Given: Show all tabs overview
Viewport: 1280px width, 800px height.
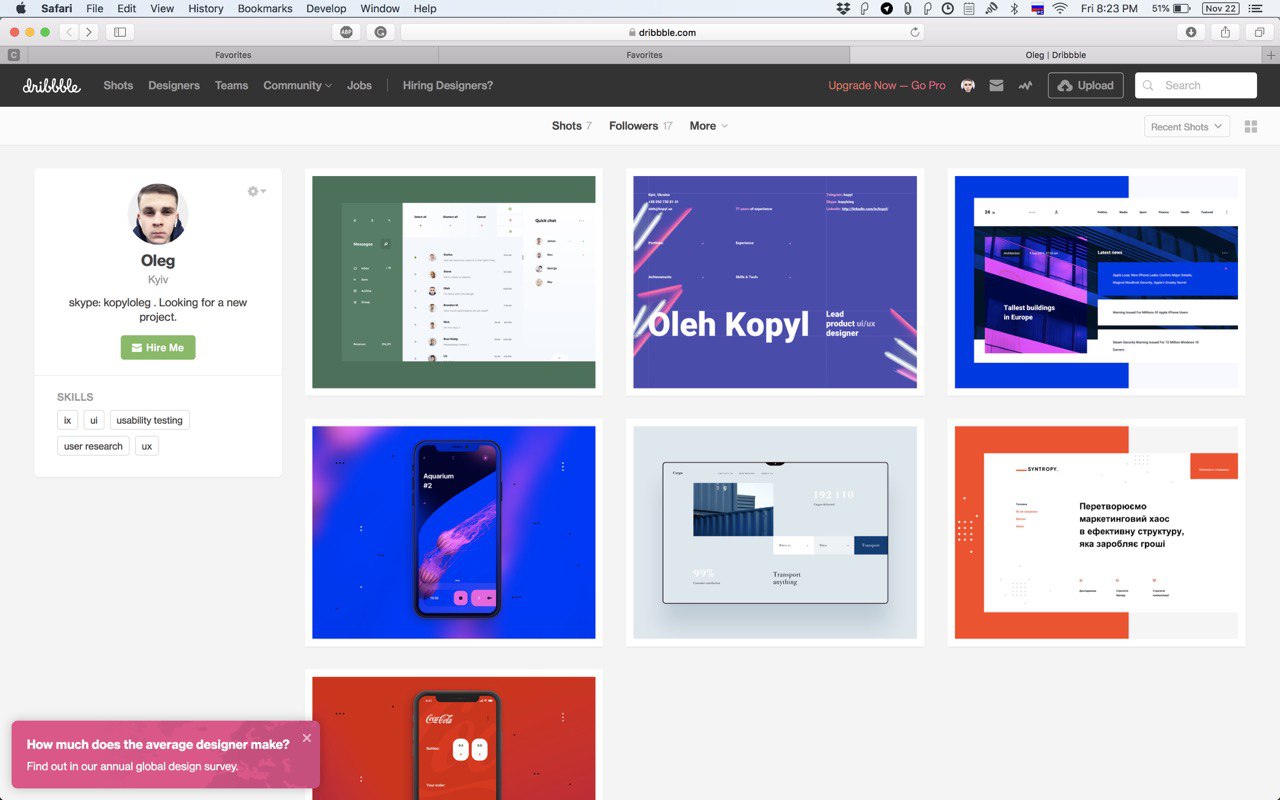Looking at the screenshot, I should click(1259, 32).
